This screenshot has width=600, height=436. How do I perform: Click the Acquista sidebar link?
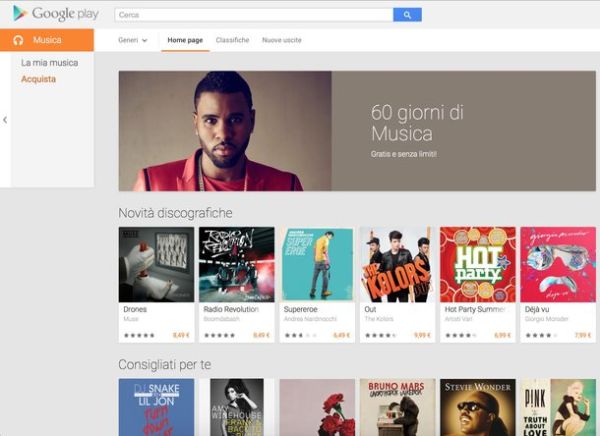pyautogui.click(x=38, y=79)
